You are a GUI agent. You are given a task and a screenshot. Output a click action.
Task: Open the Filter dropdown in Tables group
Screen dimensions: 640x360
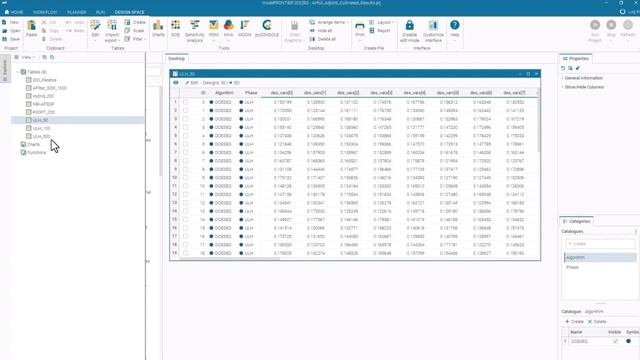point(135,39)
